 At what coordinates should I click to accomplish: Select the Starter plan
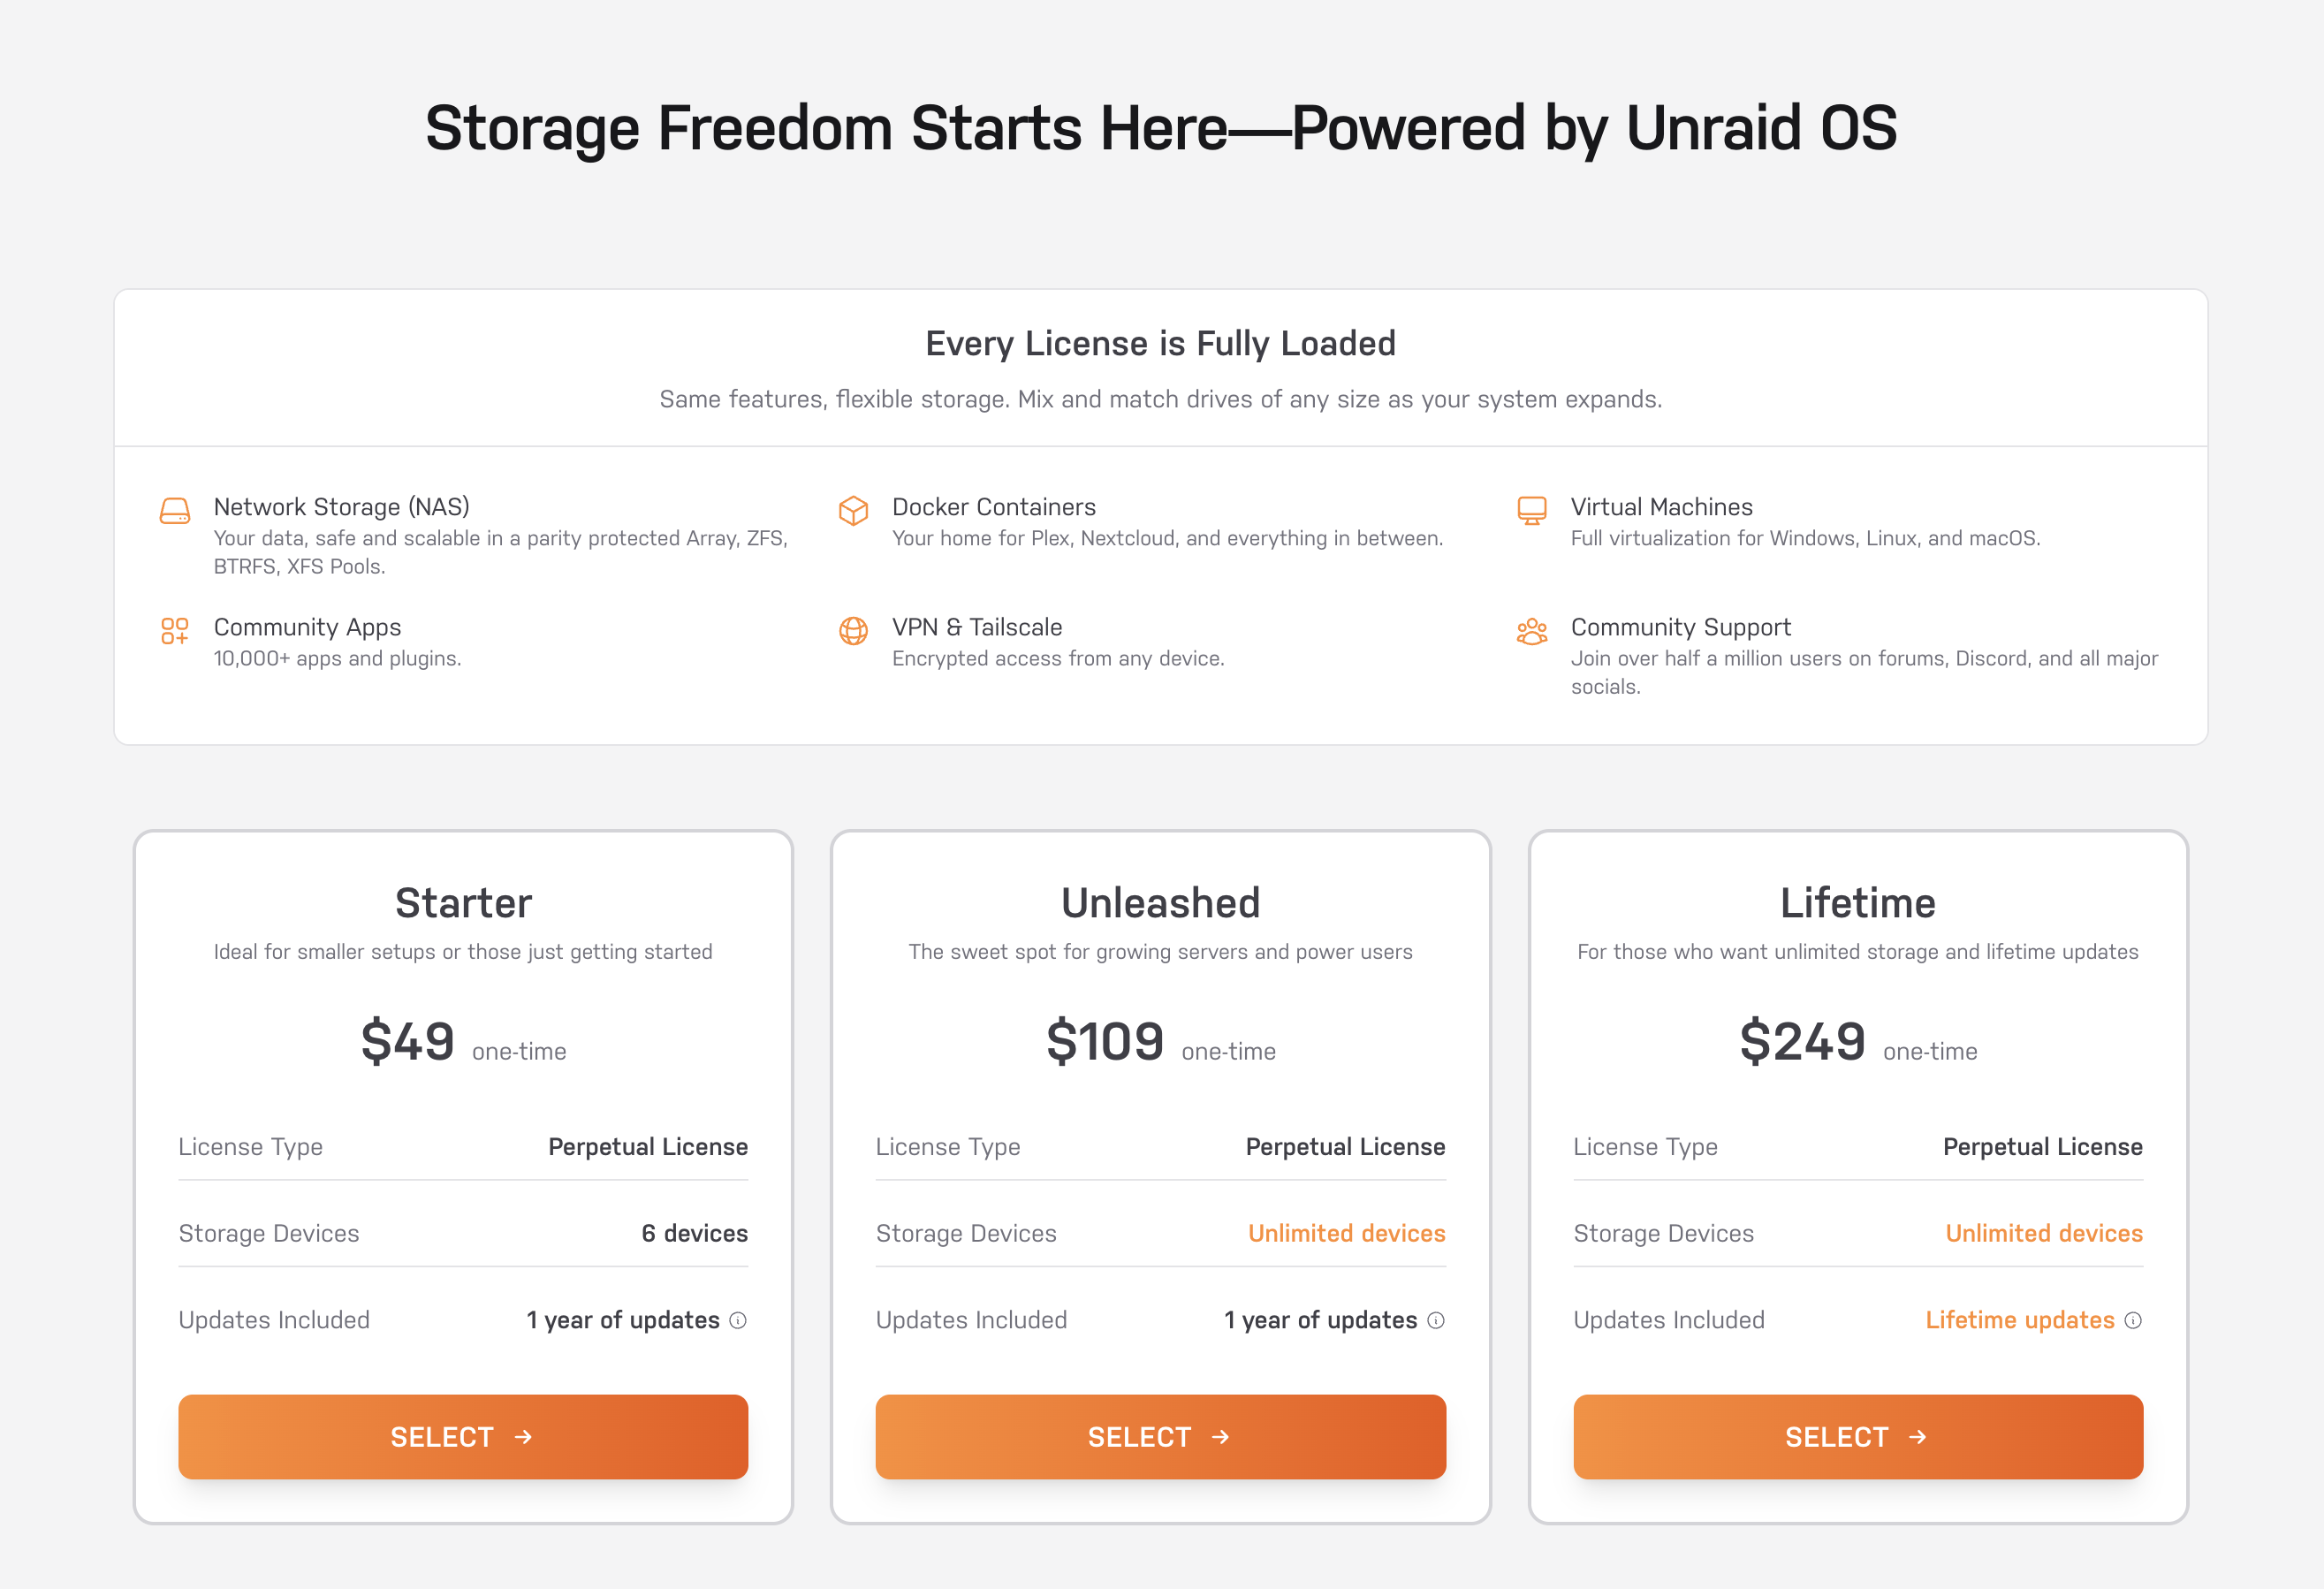[463, 1437]
